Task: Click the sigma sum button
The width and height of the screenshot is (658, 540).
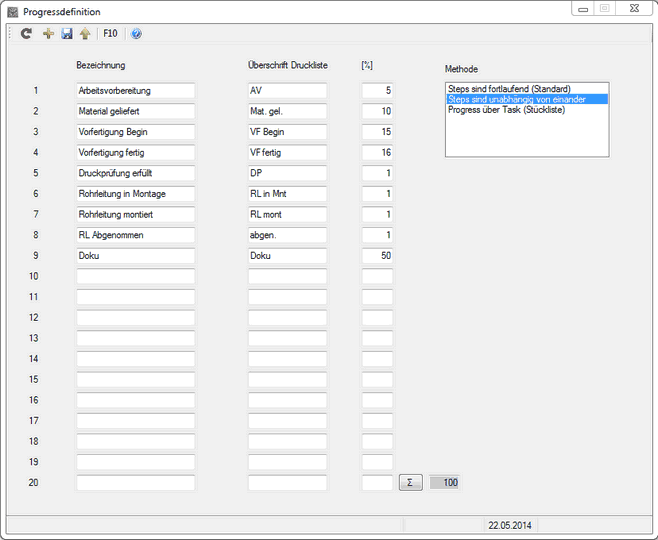Action: point(410,483)
